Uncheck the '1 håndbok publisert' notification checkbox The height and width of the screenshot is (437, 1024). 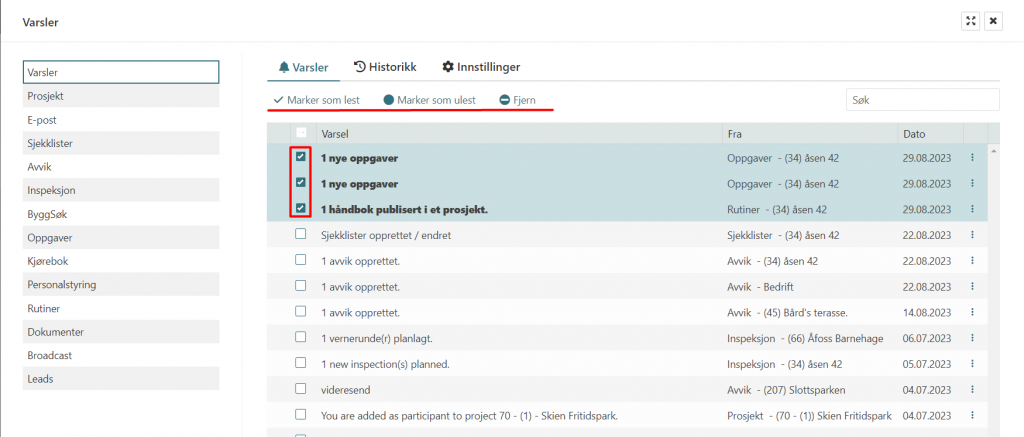[x=301, y=209]
